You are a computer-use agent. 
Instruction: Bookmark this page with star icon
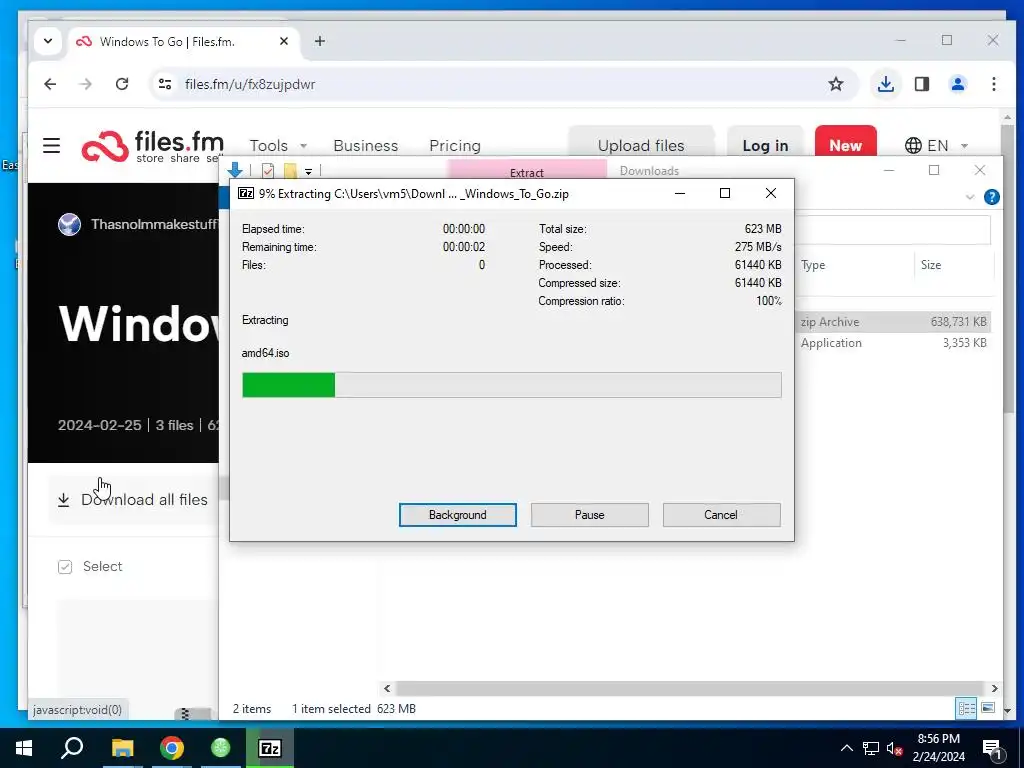point(835,84)
